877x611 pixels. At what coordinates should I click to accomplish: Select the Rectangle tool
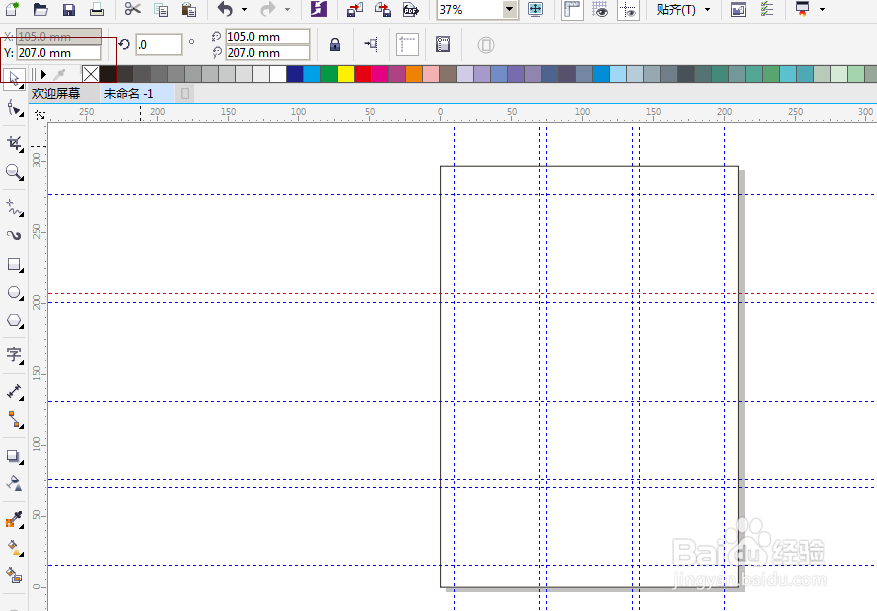coord(15,265)
